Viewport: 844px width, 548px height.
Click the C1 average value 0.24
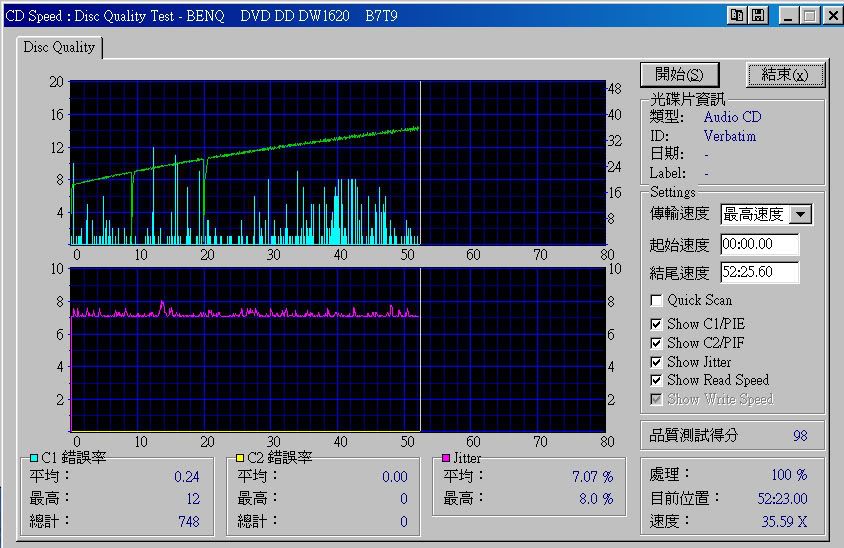(187, 477)
